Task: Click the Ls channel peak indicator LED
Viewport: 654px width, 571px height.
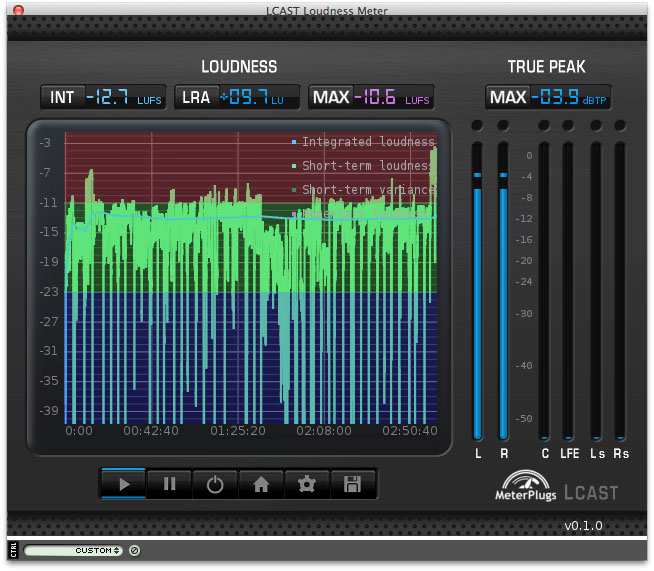Action: 596,125
